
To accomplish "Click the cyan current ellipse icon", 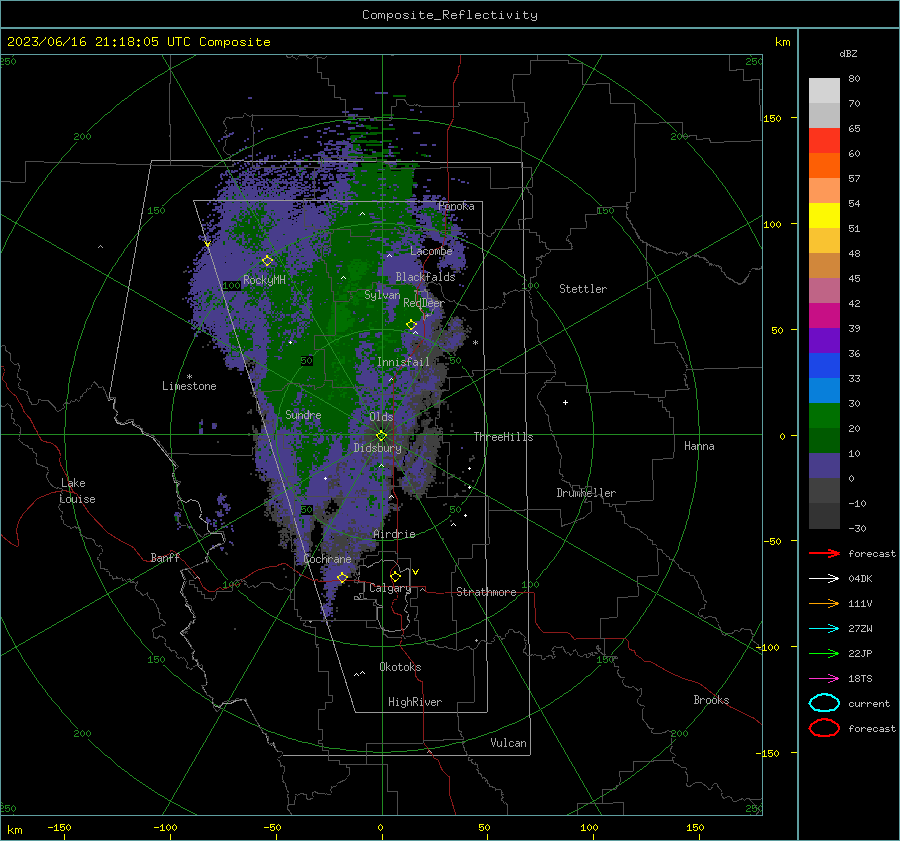I will (824, 703).
